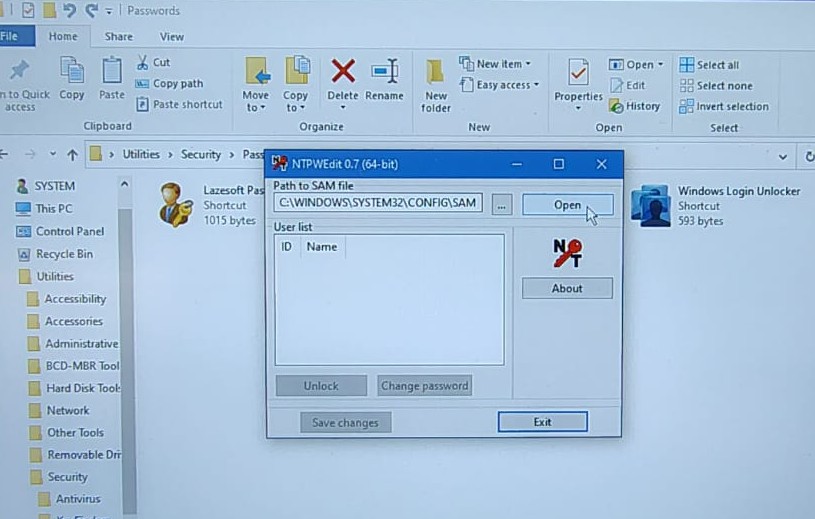The image size is (815, 519).
Task: Click the New folder icon
Action: (435, 75)
